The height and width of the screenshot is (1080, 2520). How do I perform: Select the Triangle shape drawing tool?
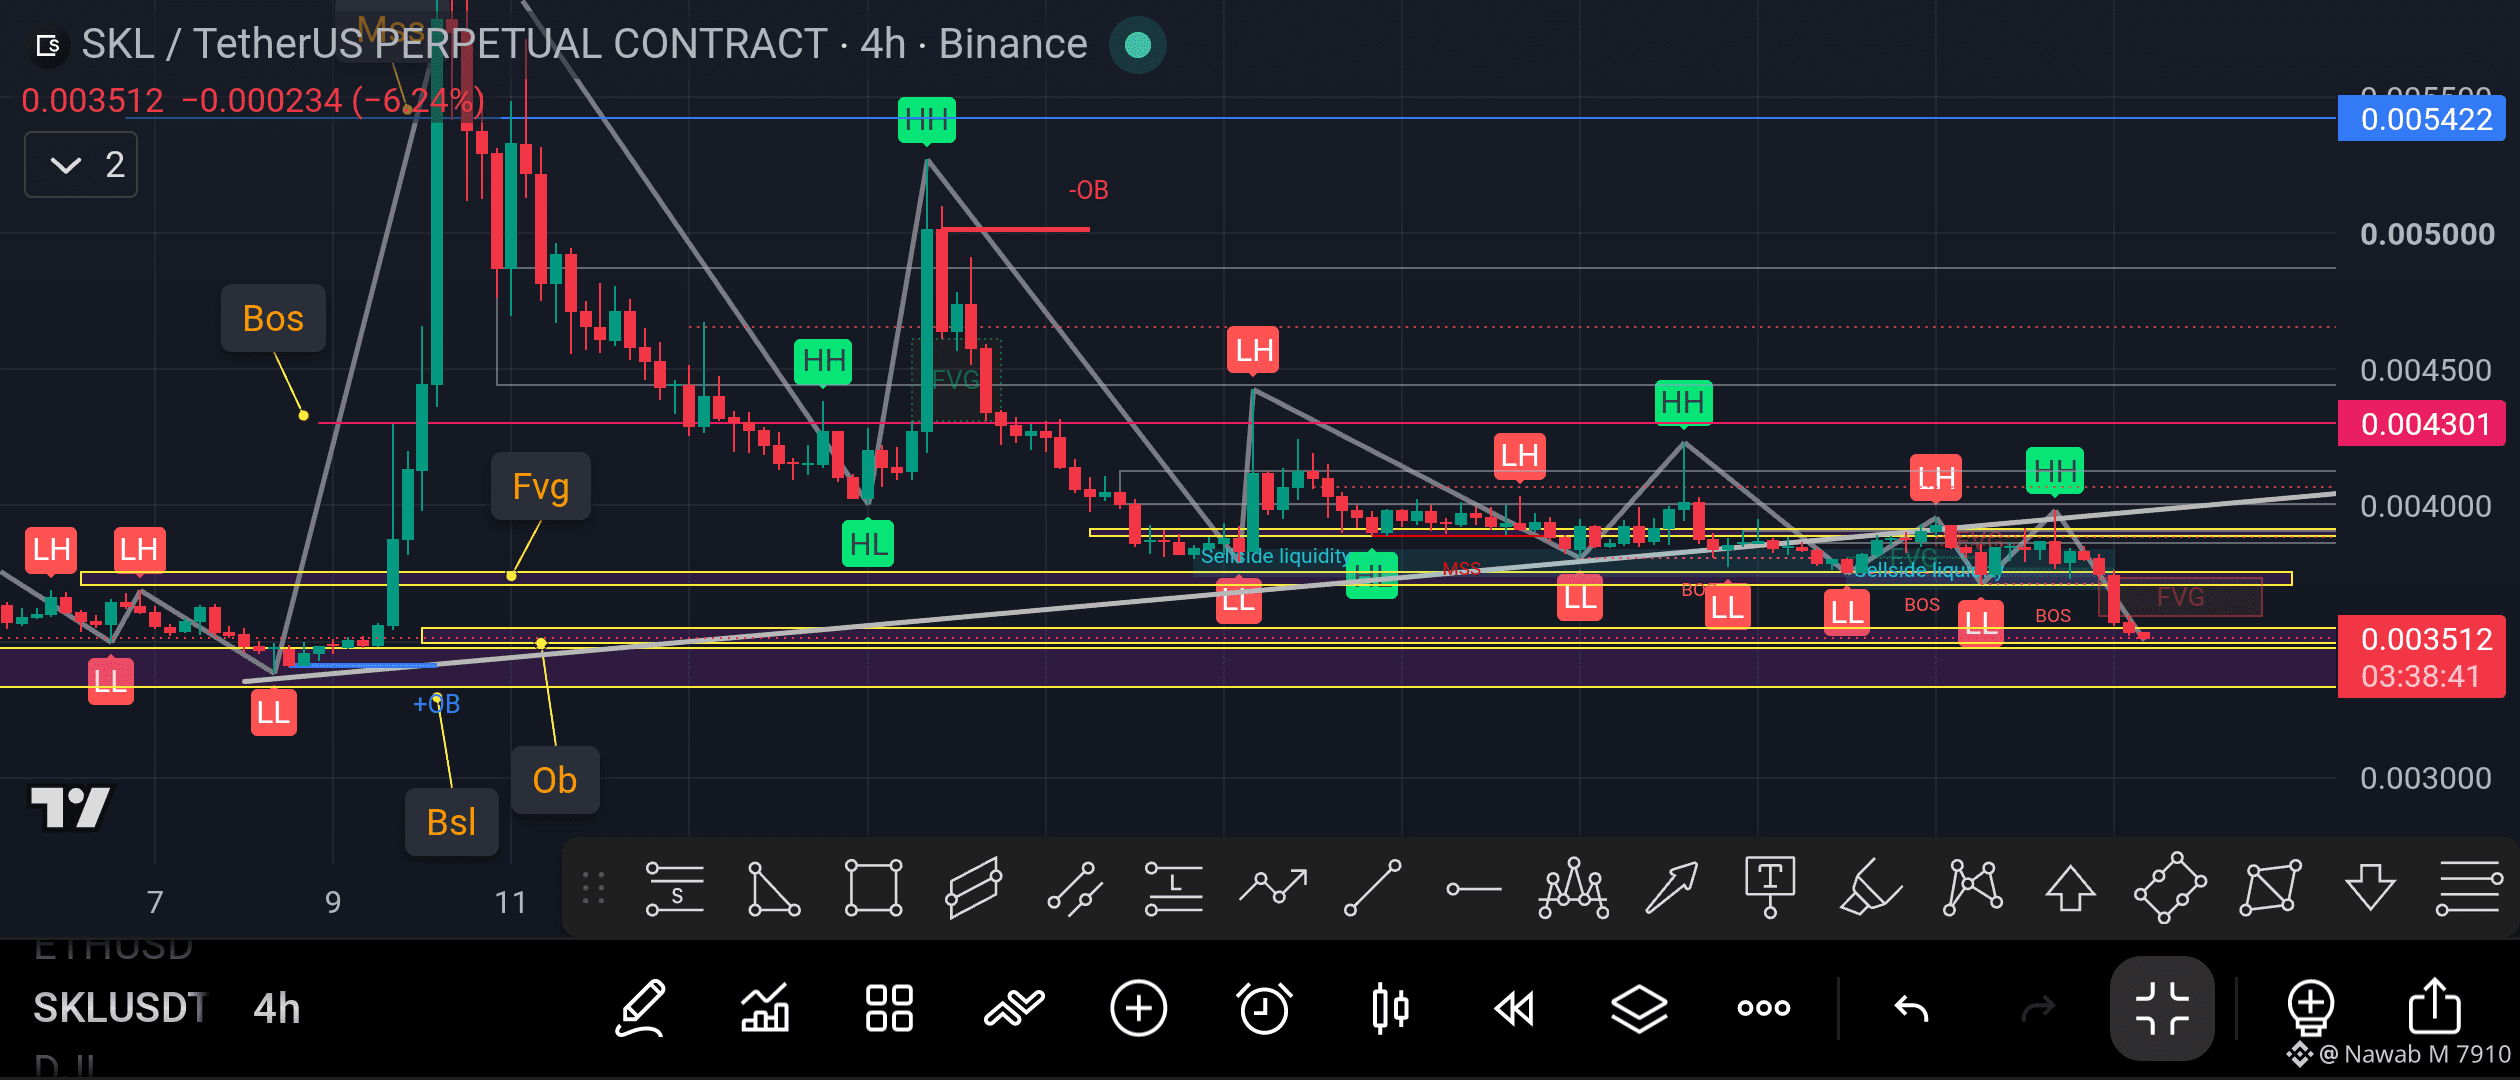pos(774,888)
